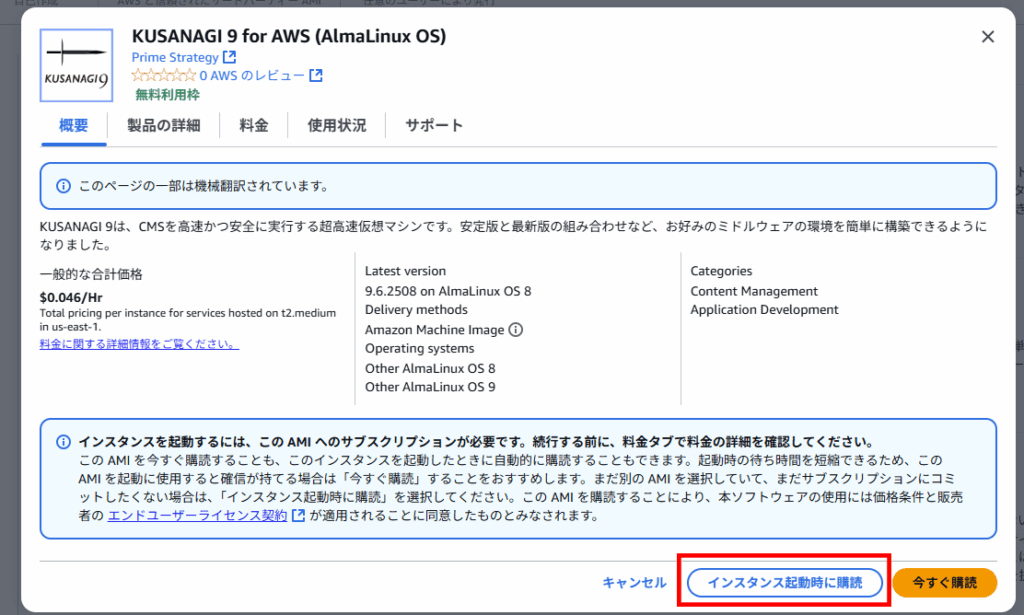Click info icon in the subscription notice box
This screenshot has height=615, width=1024.
click(x=63, y=442)
